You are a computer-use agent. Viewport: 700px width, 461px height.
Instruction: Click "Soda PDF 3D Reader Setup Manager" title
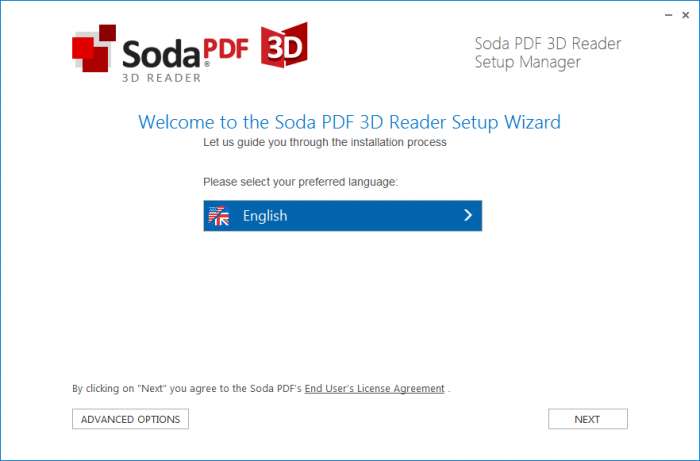pyautogui.click(x=548, y=53)
